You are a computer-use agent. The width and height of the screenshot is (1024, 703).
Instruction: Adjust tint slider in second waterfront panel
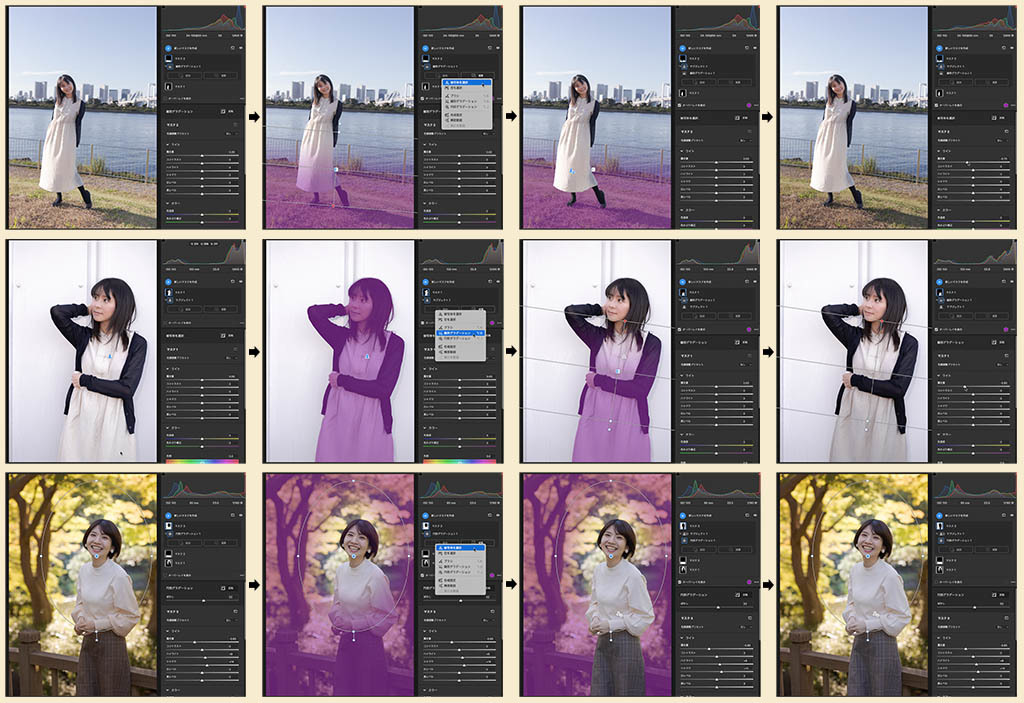459,222
